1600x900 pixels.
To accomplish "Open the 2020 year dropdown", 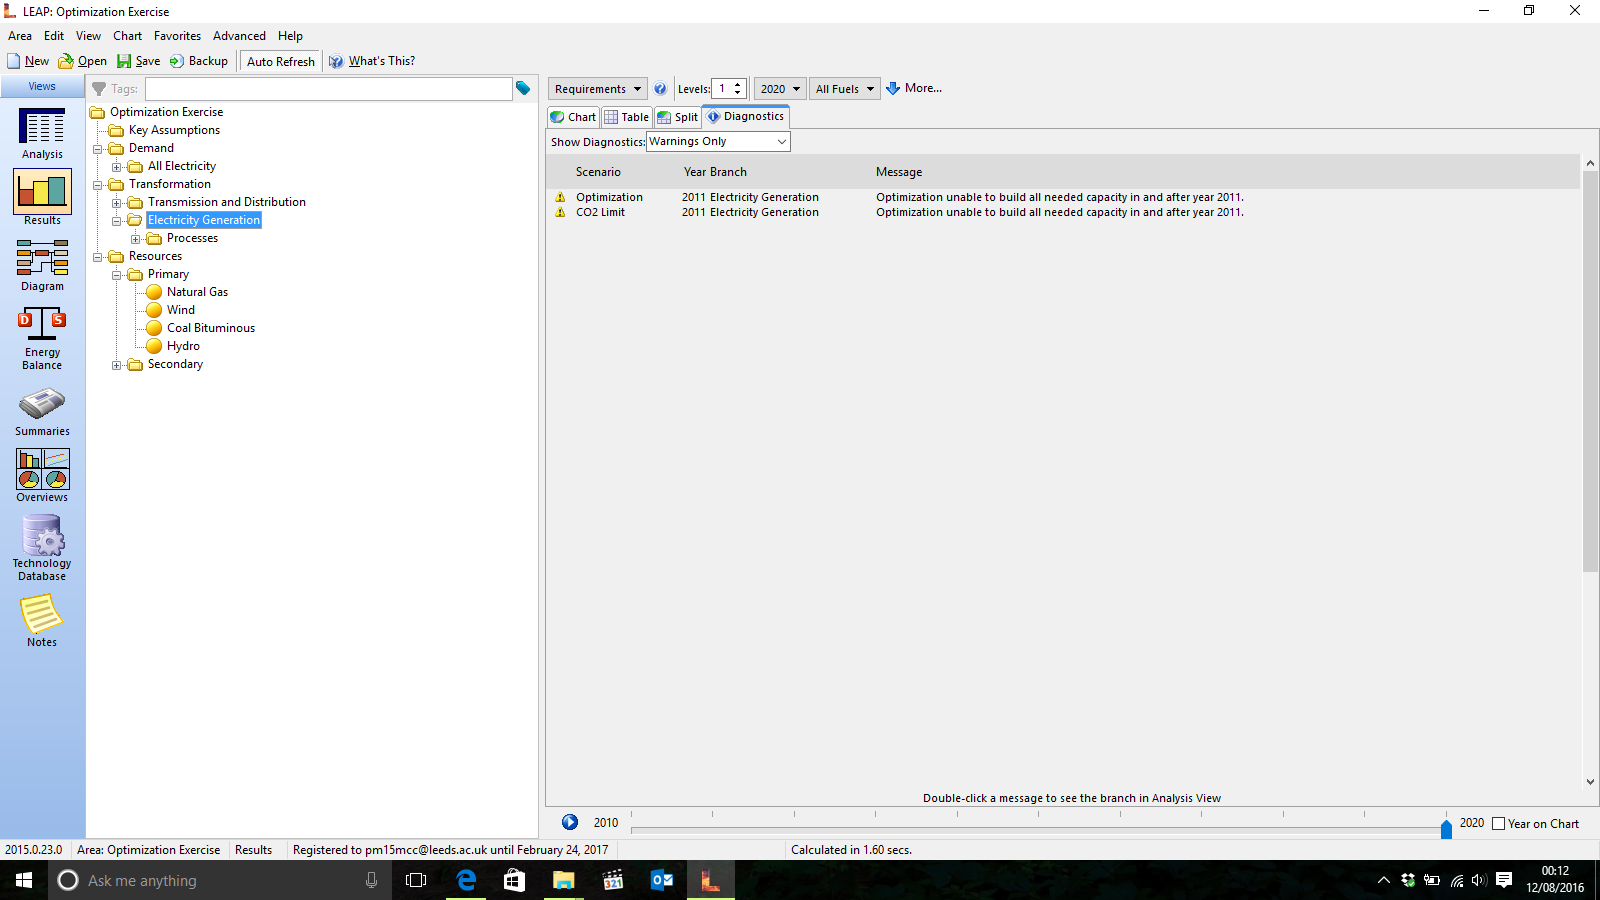I will (x=780, y=89).
